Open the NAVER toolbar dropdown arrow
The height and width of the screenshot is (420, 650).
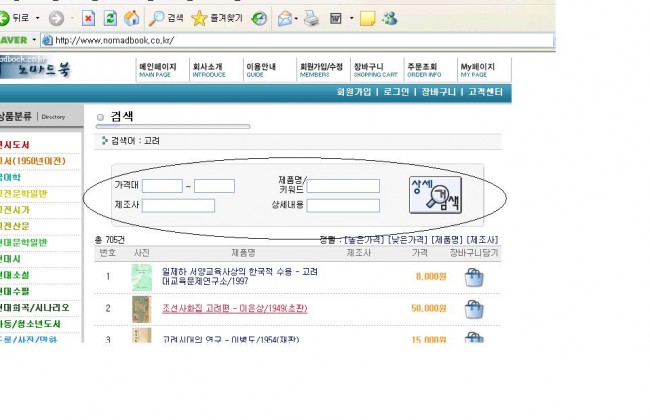[35, 40]
